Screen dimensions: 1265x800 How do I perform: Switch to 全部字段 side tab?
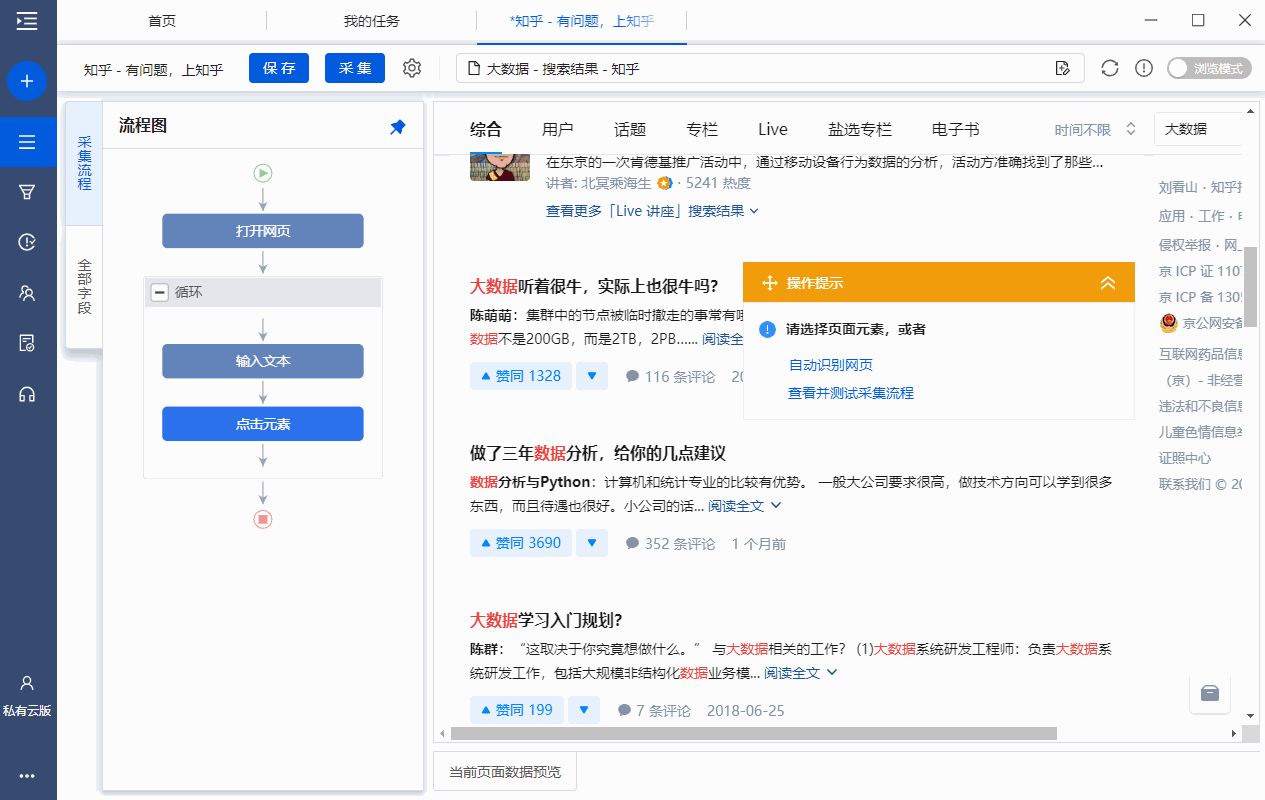pos(84,288)
